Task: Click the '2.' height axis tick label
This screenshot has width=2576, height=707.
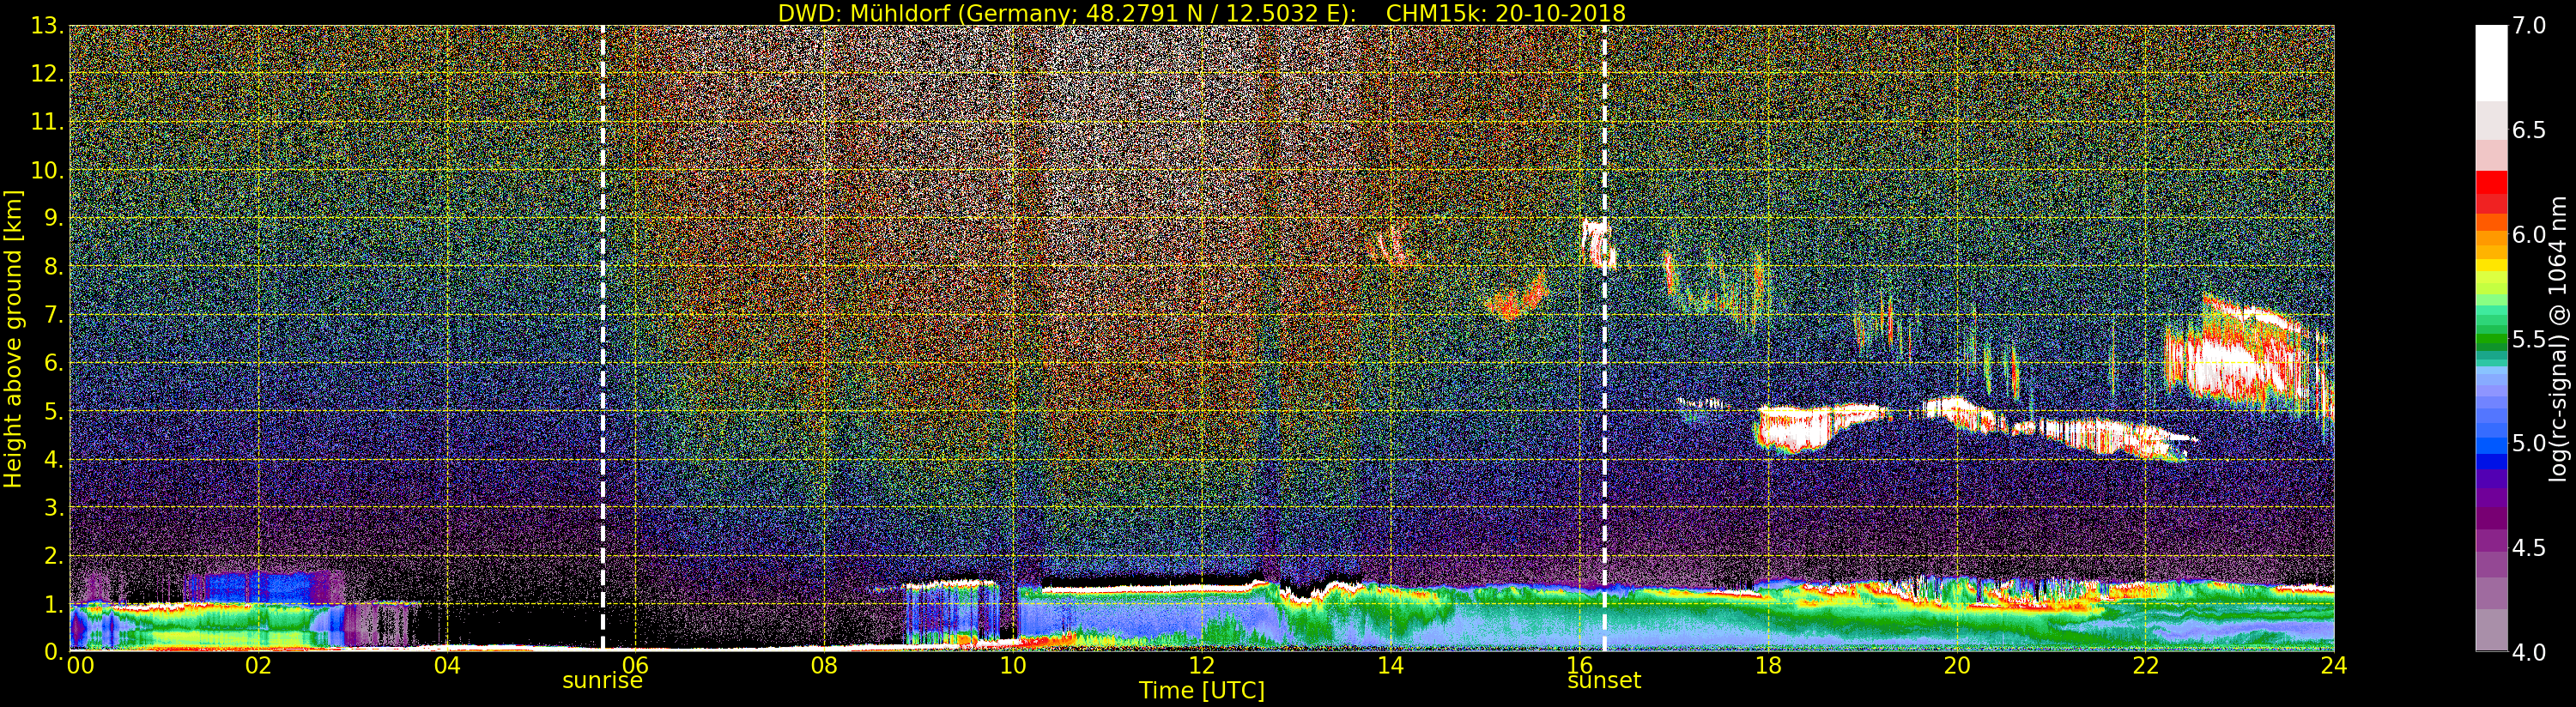Action: pos(53,555)
